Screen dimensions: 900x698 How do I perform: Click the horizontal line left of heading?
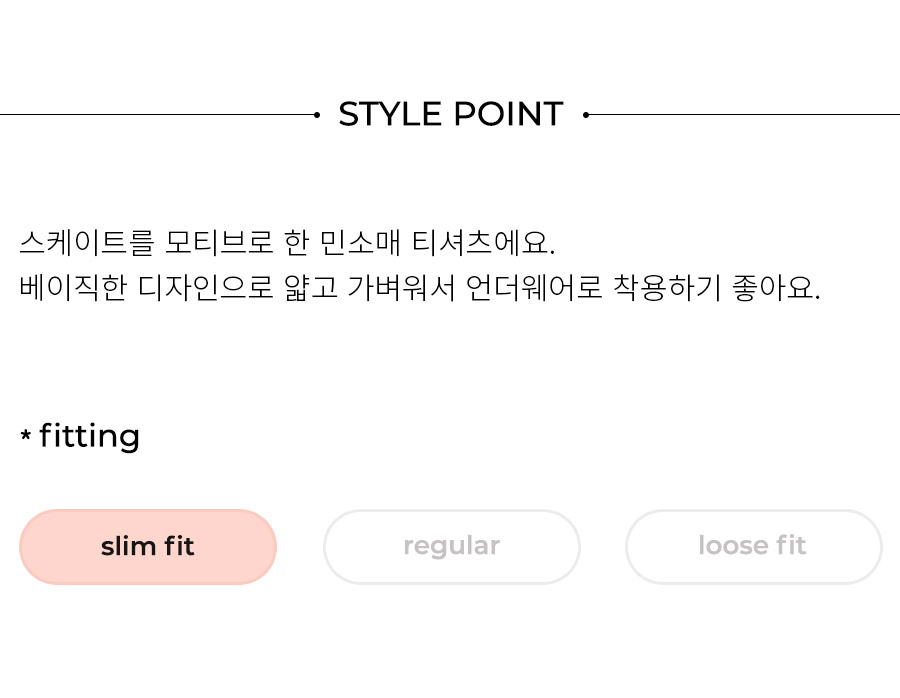[x=157, y=115]
